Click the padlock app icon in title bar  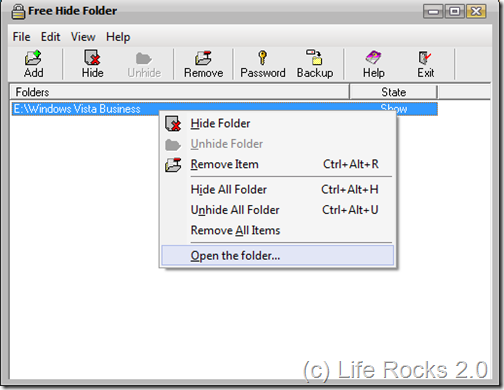click(18, 11)
